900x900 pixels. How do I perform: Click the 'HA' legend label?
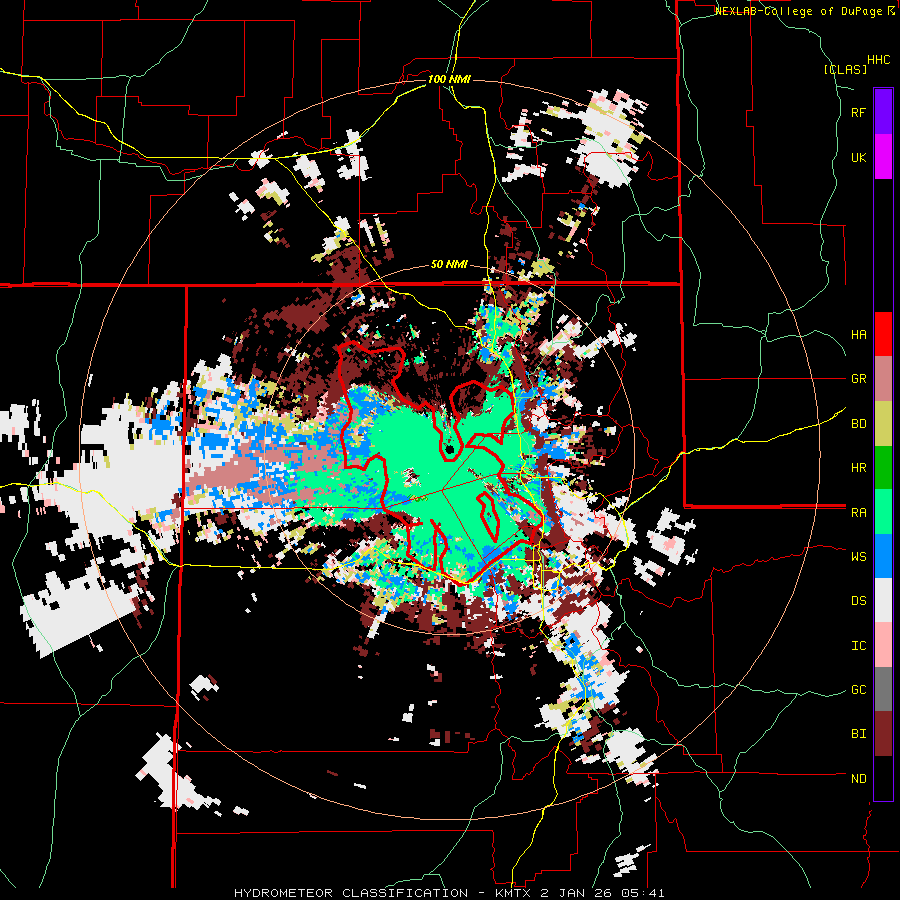coord(858,334)
